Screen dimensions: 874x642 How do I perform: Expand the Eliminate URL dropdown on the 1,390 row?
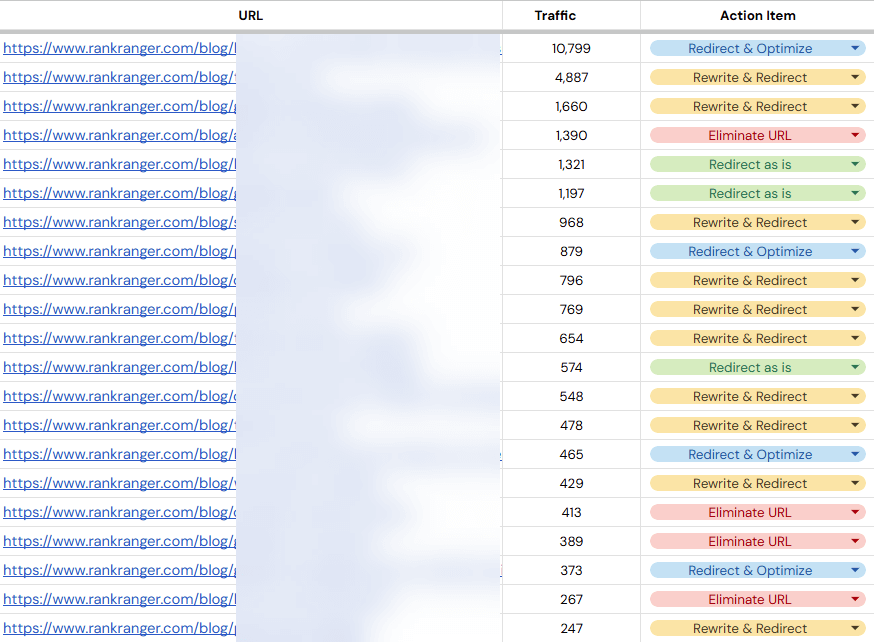click(x=853, y=135)
